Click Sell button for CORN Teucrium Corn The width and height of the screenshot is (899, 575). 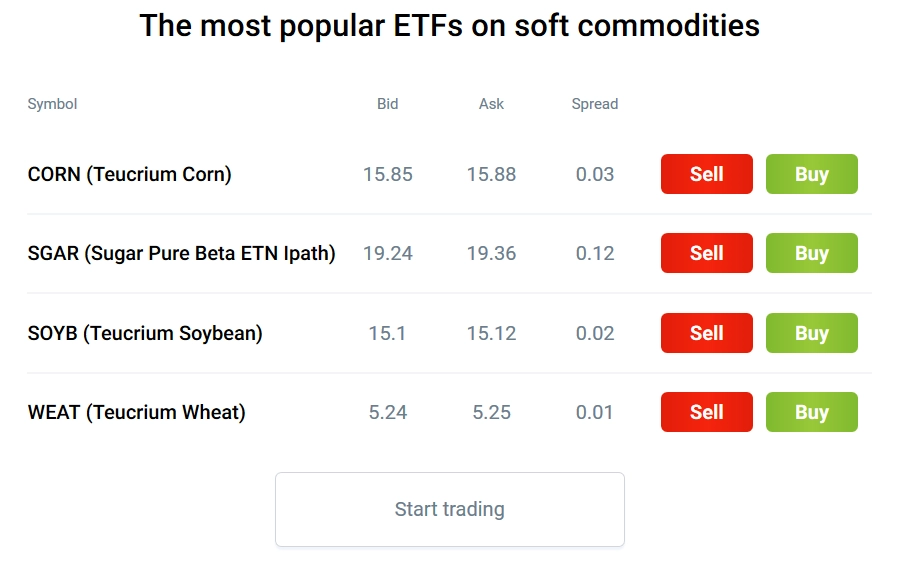(706, 174)
